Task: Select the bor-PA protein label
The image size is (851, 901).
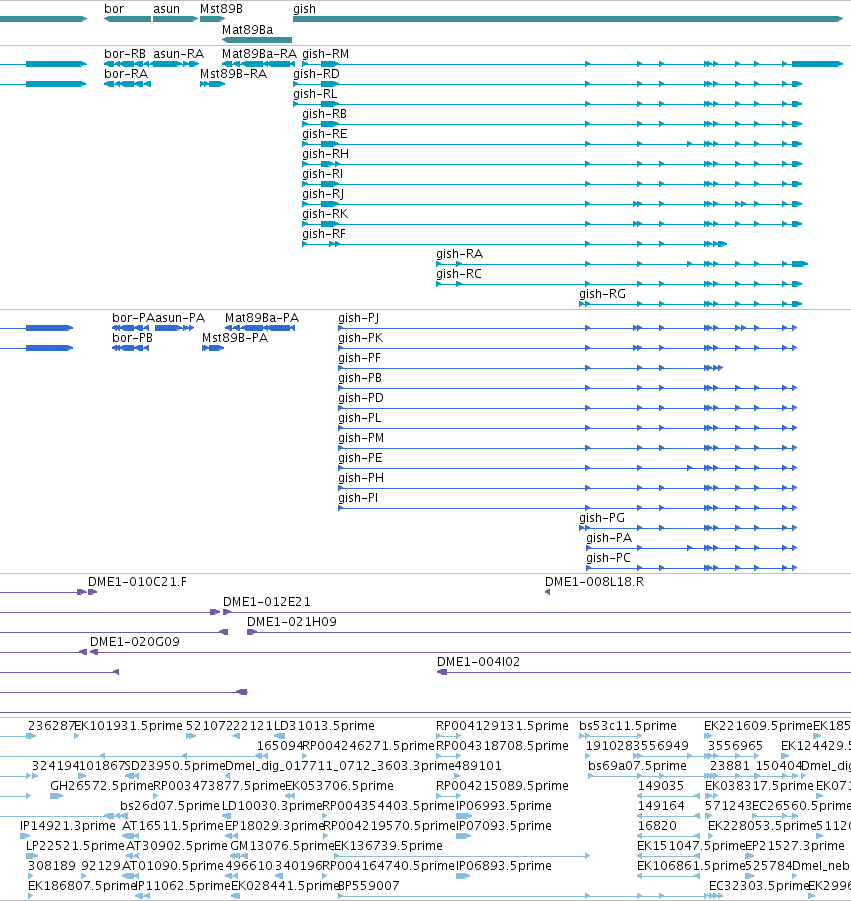Action: click(x=133, y=318)
